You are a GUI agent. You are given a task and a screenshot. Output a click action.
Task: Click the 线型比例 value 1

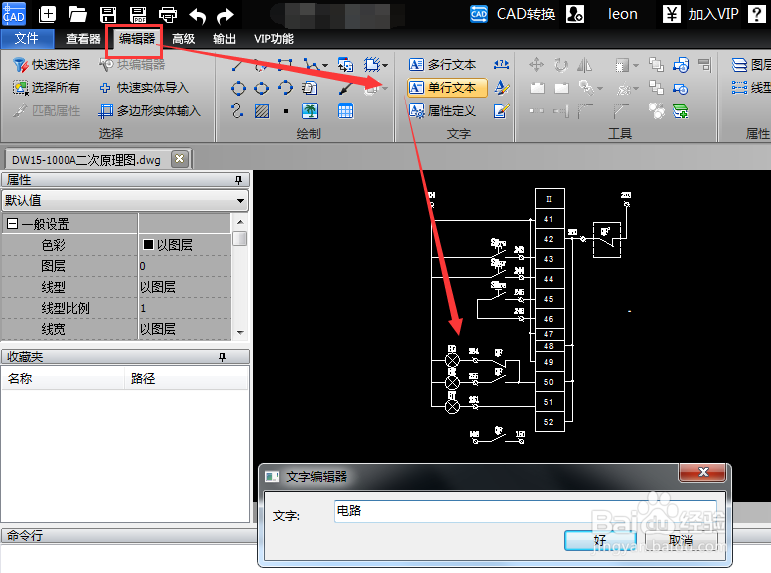pyautogui.click(x=184, y=308)
